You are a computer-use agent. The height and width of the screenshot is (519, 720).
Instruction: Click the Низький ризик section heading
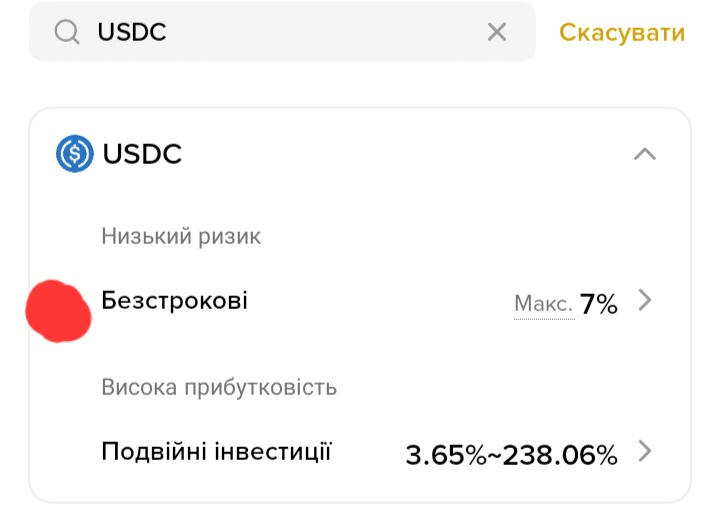click(x=181, y=237)
